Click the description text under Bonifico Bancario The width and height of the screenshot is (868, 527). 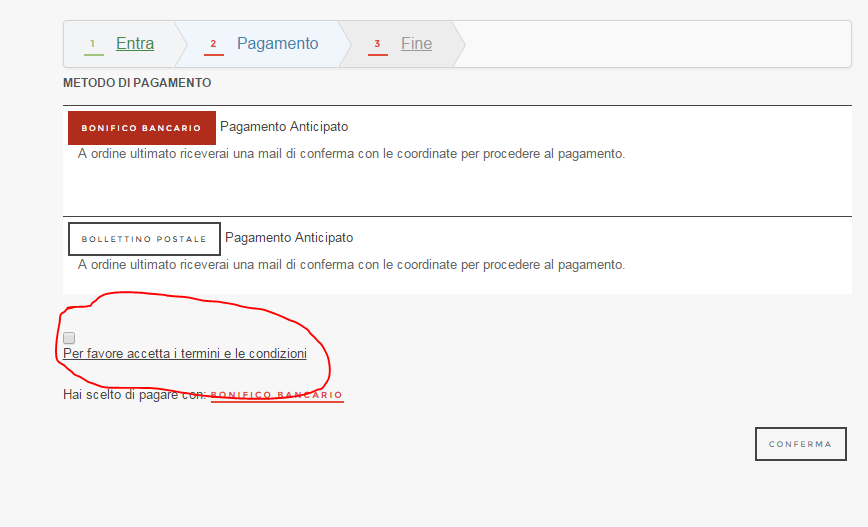click(x=352, y=154)
